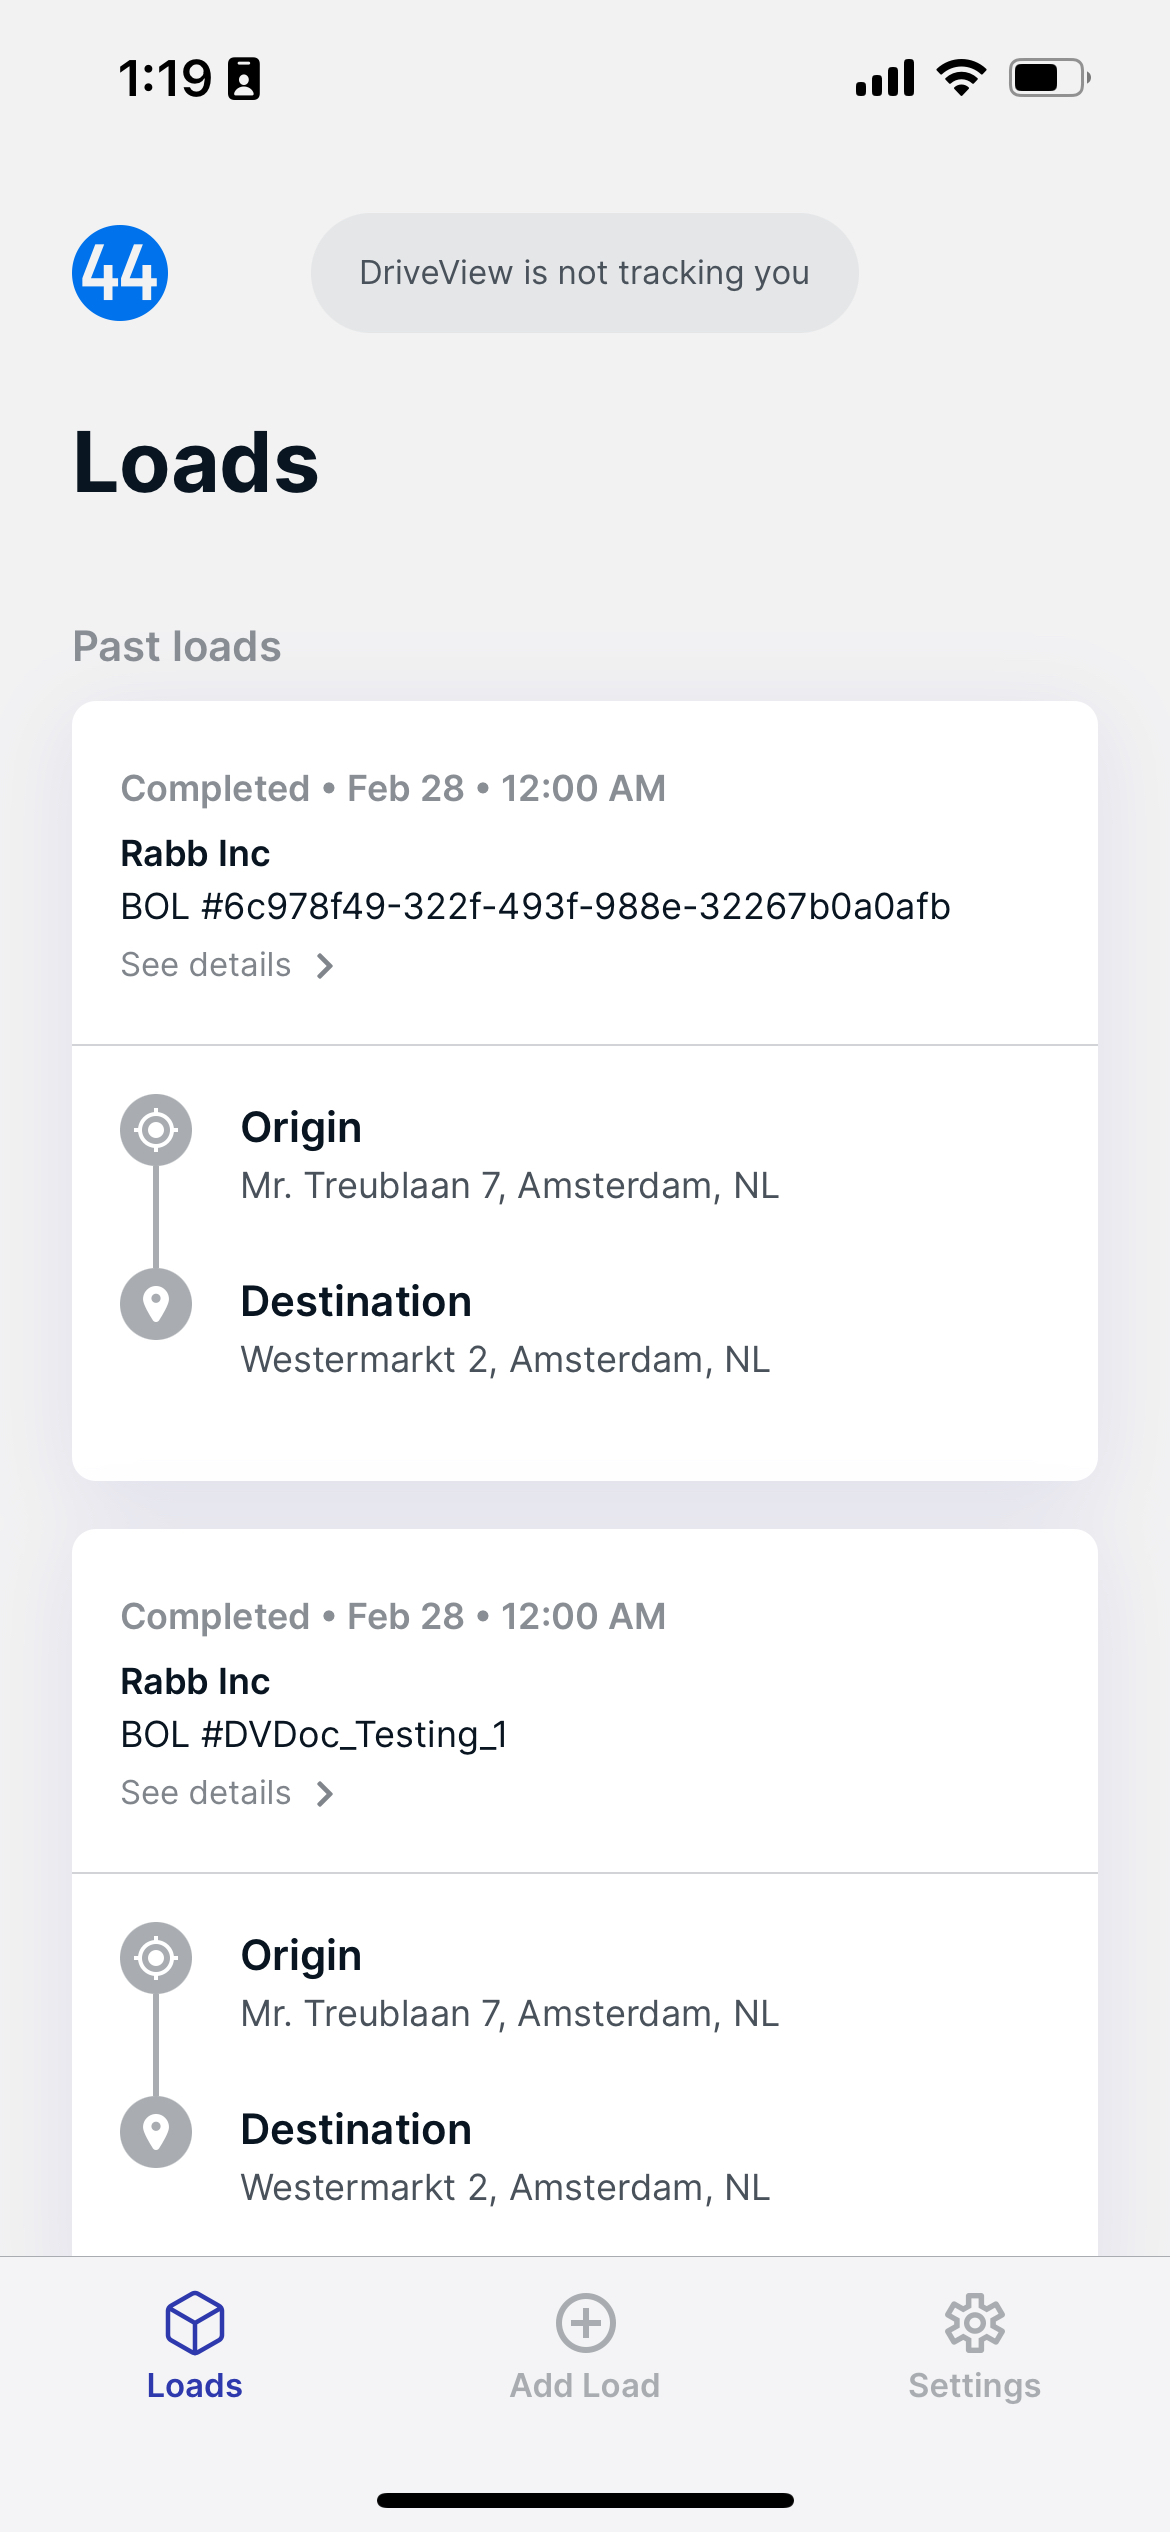The image size is (1170, 2532).
Task: Tap the Destination pin icon in first load
Action: tap(156, 1304)
